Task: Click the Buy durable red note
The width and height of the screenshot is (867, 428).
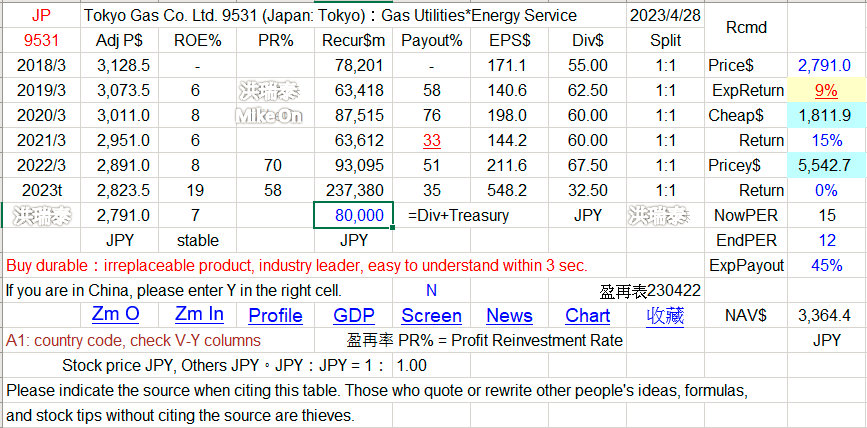Action: tap(296, 265)
